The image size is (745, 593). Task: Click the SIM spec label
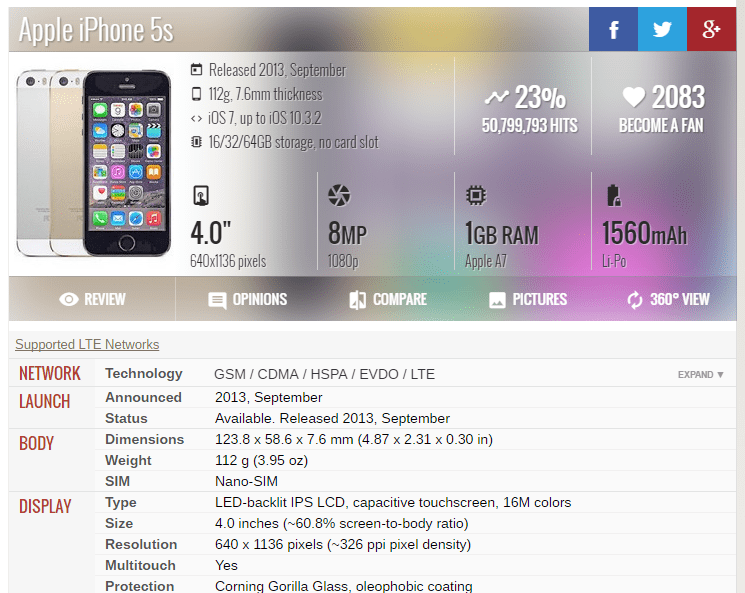point(117,481)
